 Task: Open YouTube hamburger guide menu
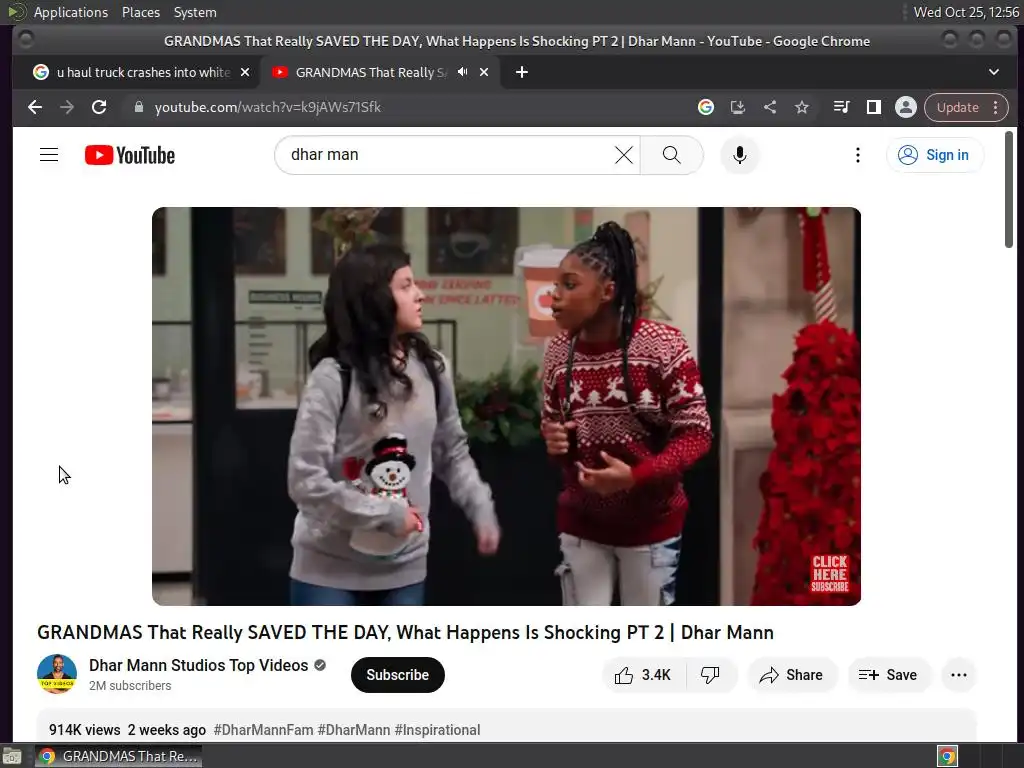[x=49, y=155]
